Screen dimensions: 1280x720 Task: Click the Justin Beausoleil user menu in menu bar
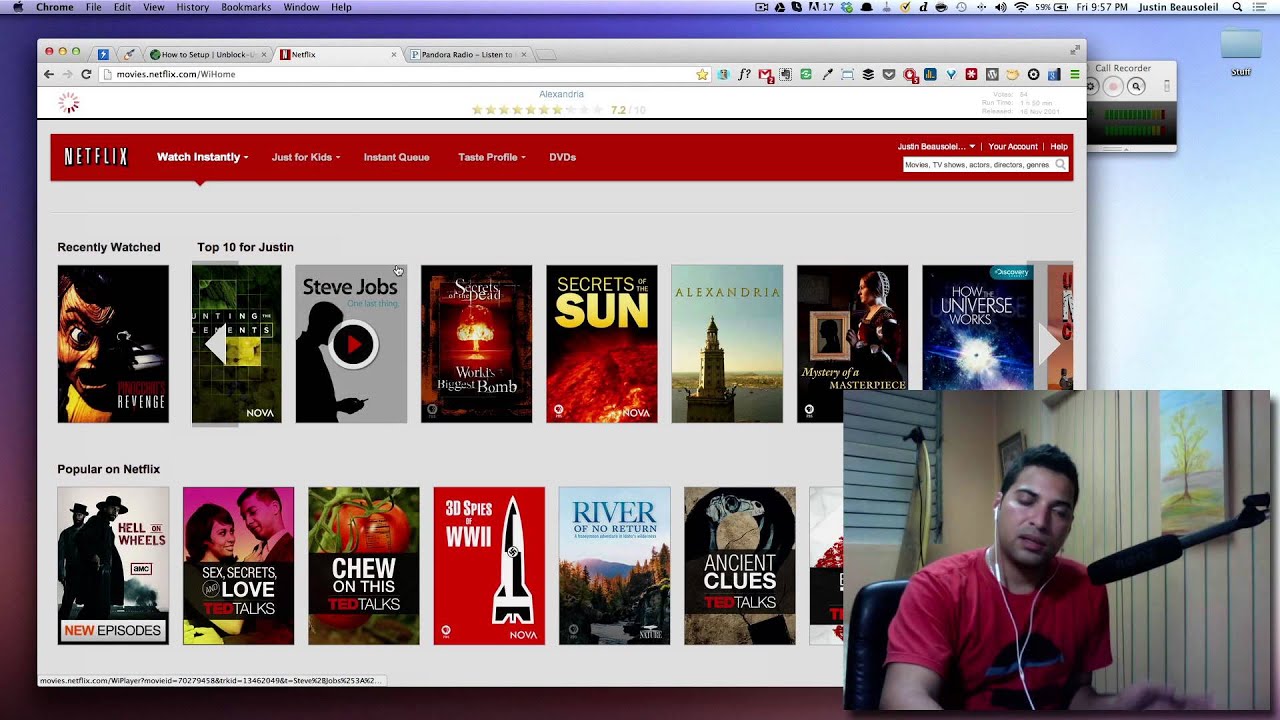coord(1180,7)
